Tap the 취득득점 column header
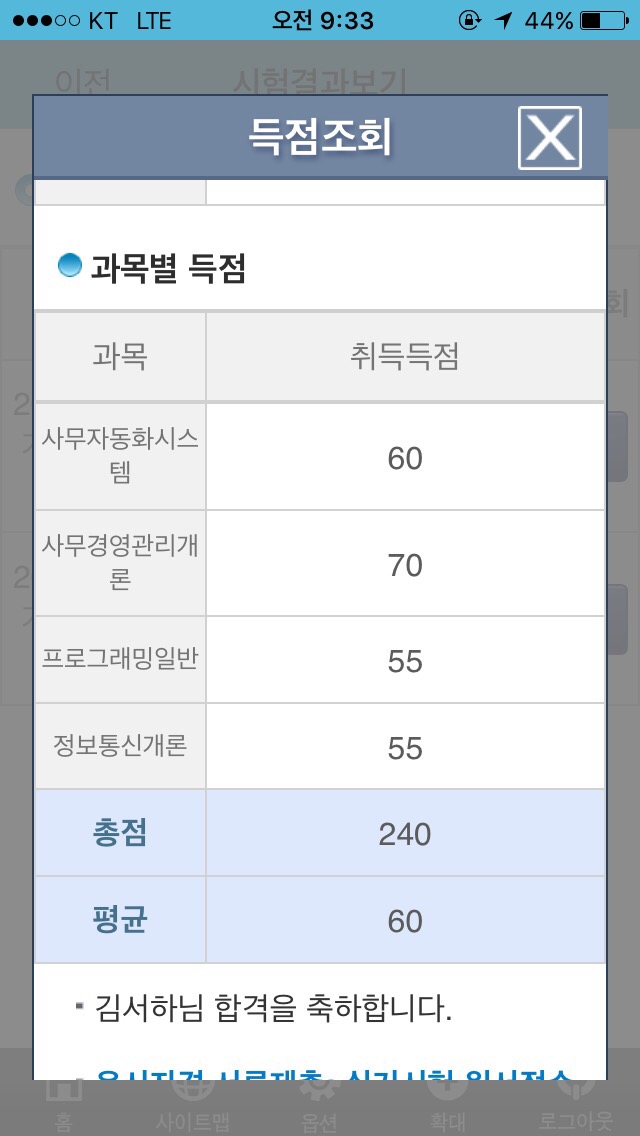This screenshot has width=640, height=1136. click(405, 357)
